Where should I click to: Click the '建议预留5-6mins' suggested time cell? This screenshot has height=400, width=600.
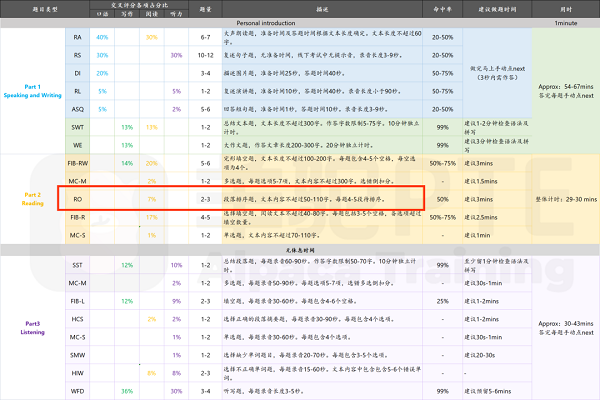click(488, 391)
